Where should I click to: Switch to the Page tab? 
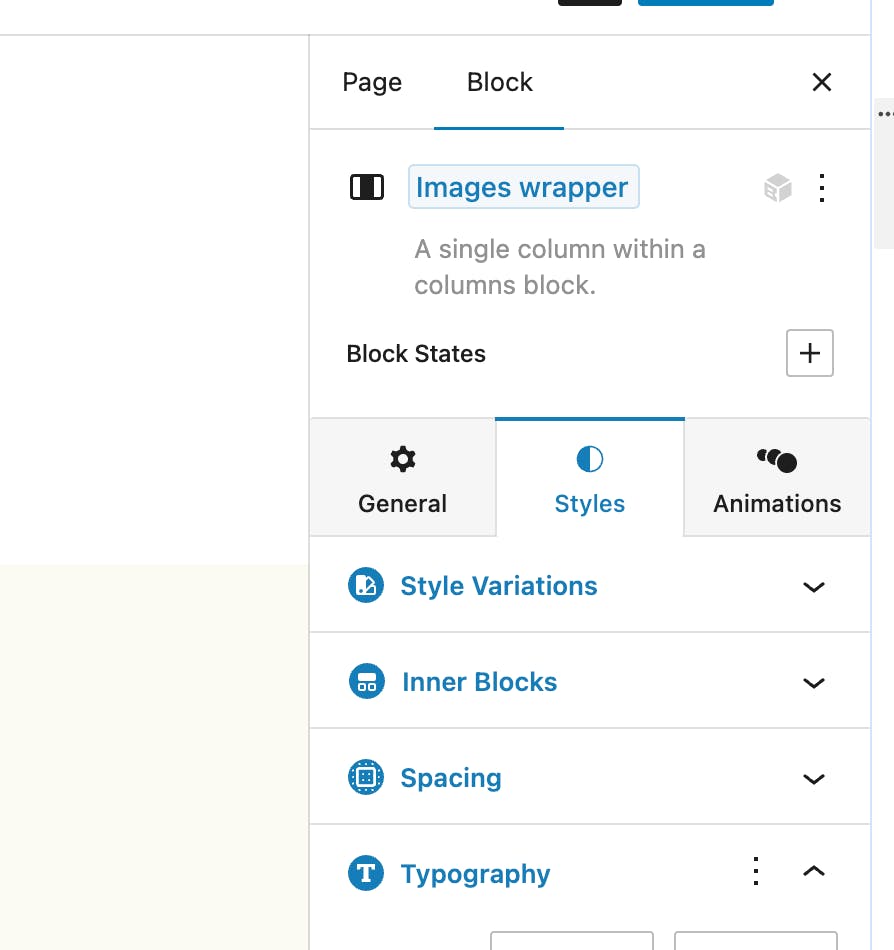tap(372, 82)
